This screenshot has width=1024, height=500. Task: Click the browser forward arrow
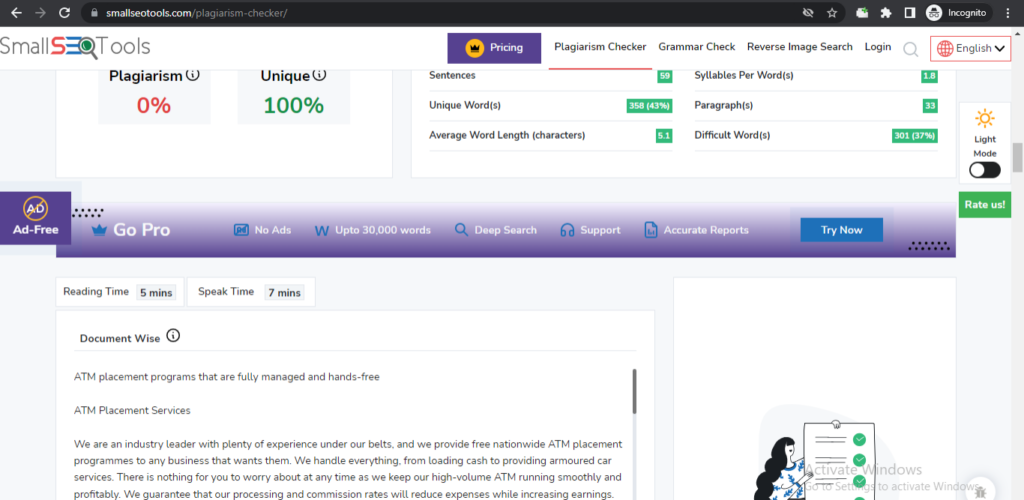click(x=40, y=12)
